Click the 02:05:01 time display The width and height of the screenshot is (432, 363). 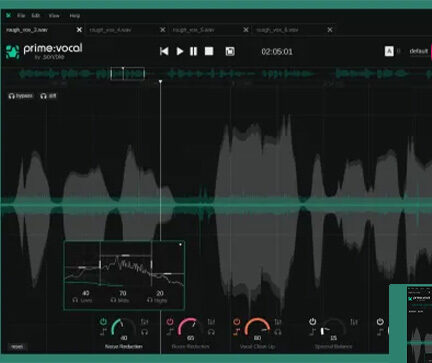277,52
